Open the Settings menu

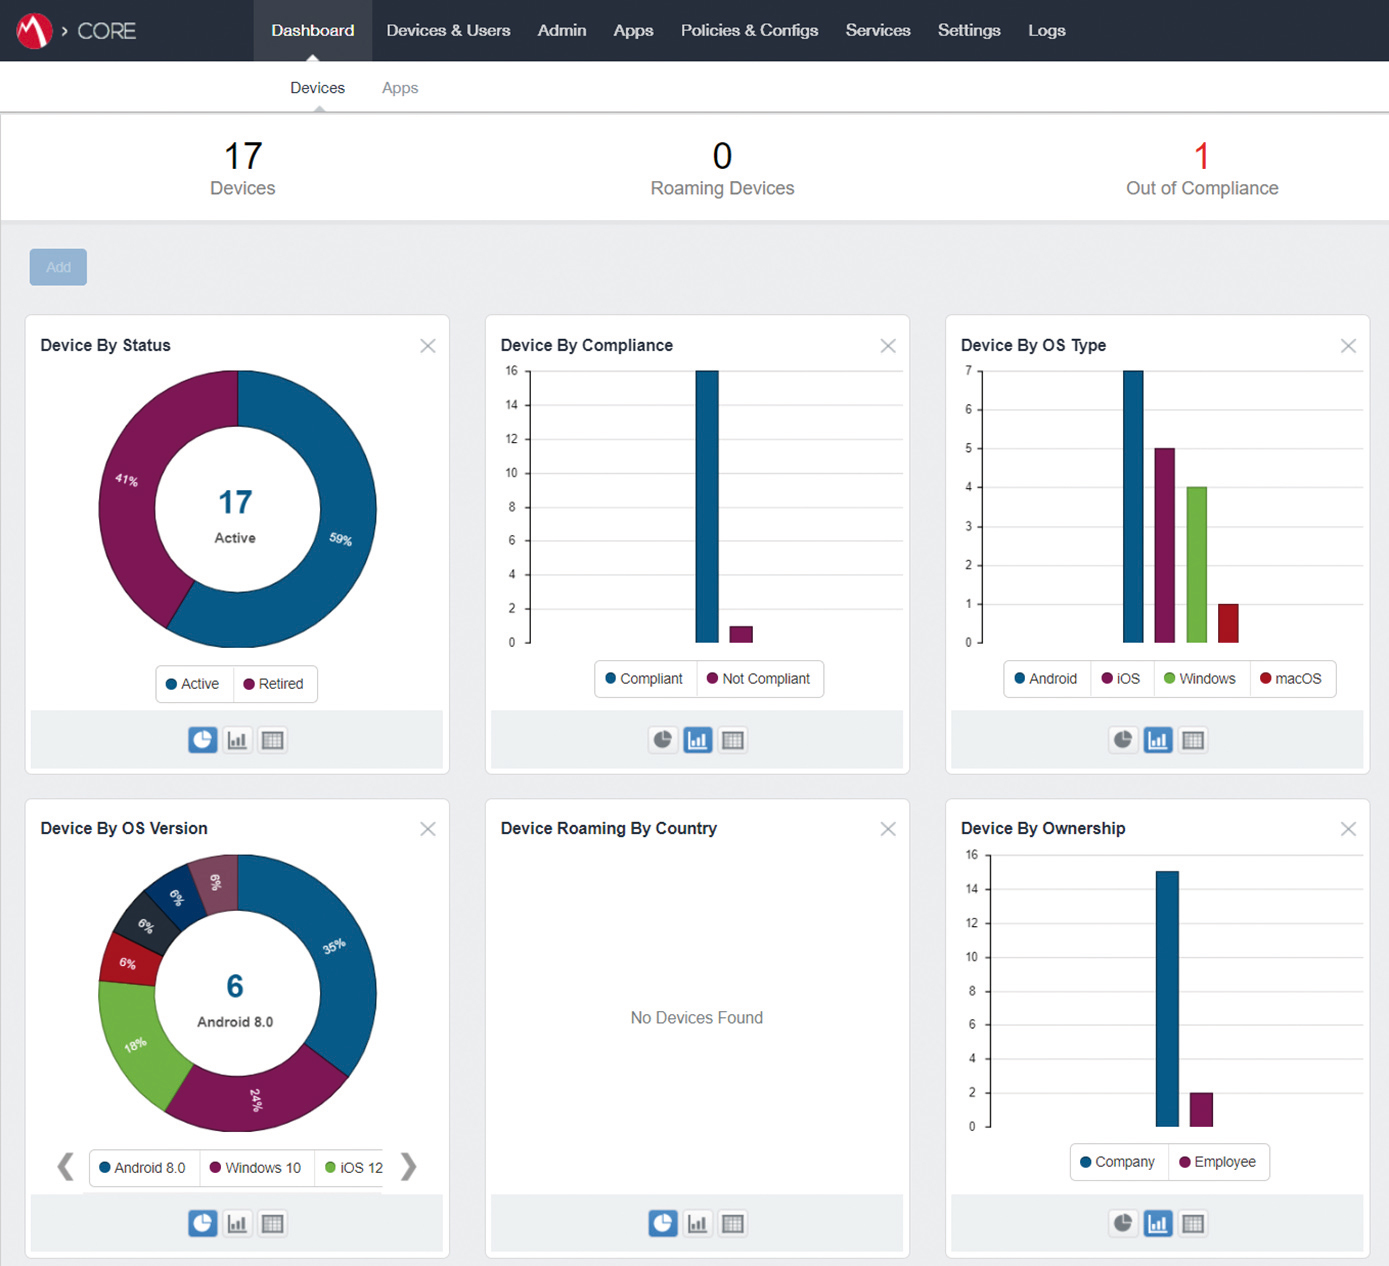pos(969,31)
